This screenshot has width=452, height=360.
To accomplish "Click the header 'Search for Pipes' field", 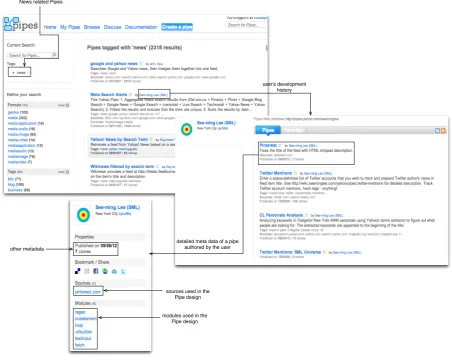I will click(247, 25).
